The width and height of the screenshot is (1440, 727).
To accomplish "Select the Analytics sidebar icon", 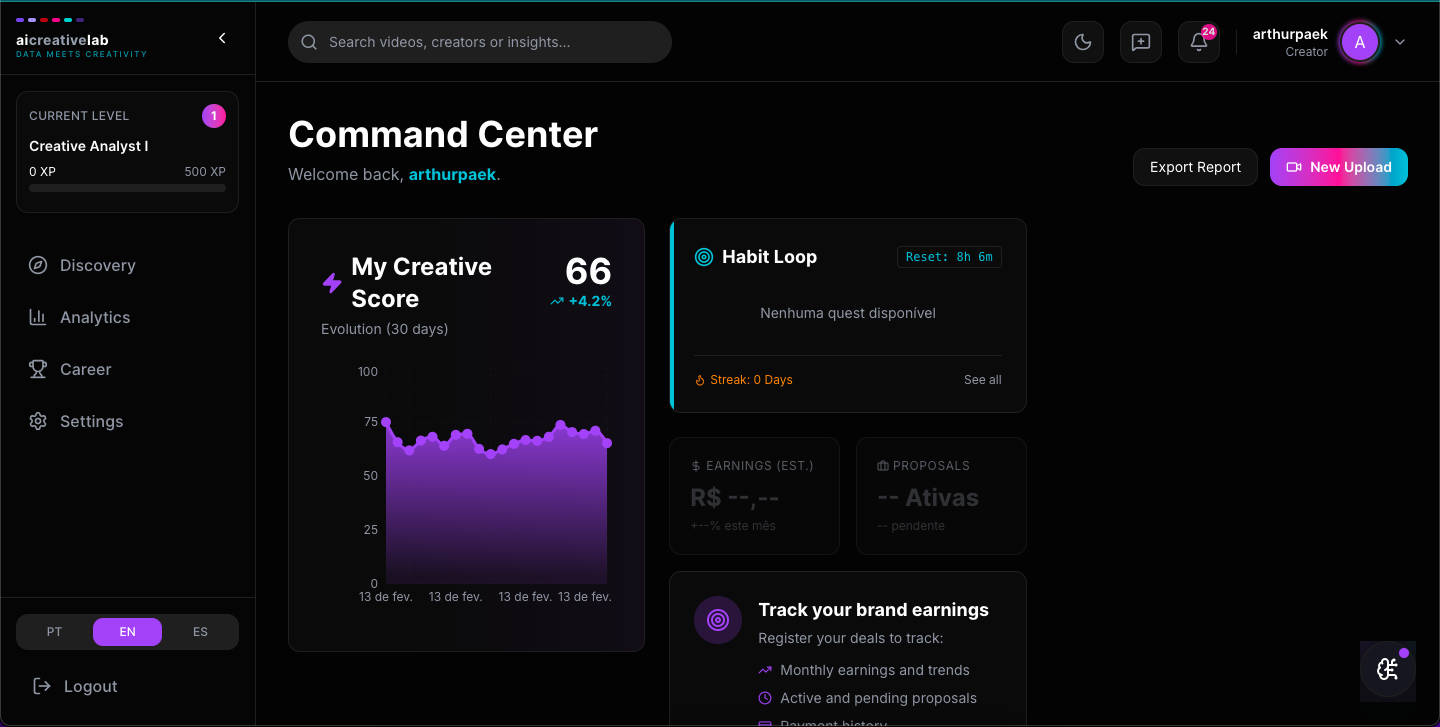I will tap(38, 317).
